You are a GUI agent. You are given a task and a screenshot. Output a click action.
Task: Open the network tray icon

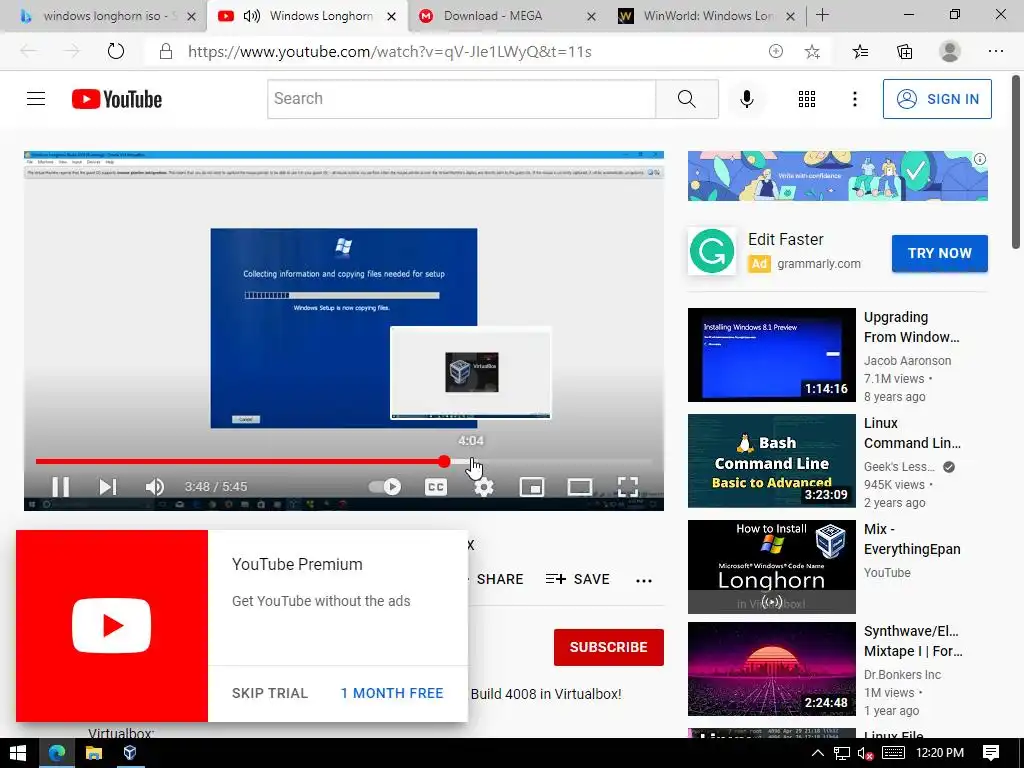842,753
